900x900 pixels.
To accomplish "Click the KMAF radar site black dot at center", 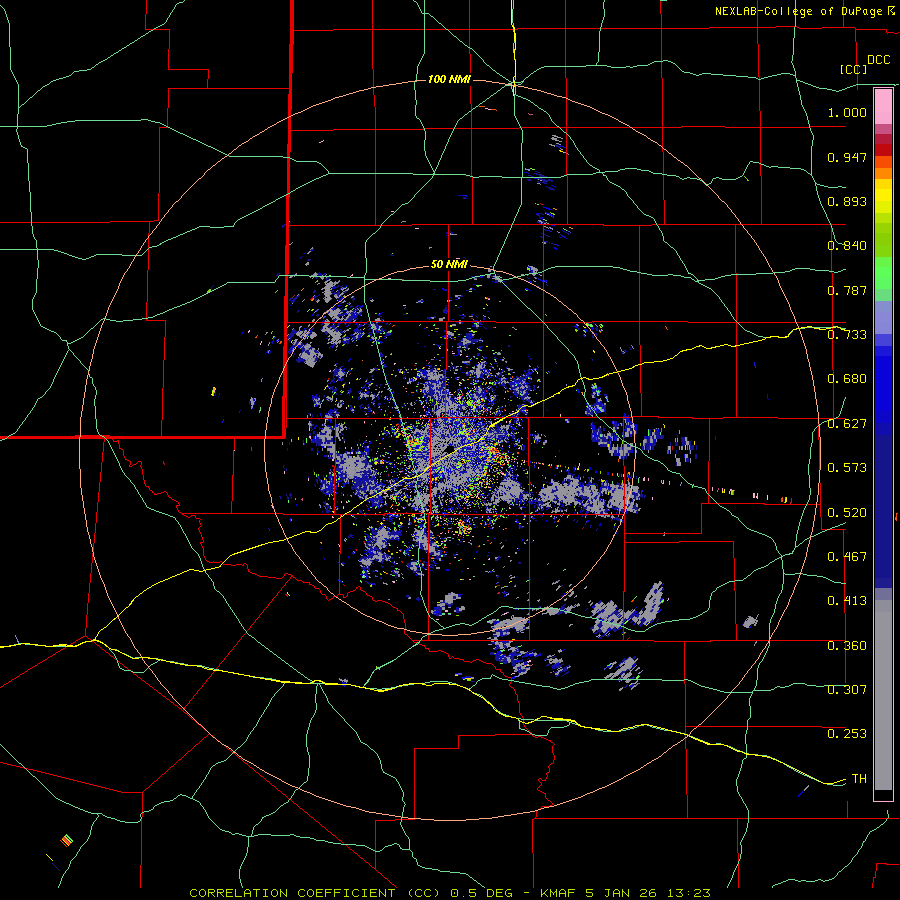I will (x=449, y=449).
